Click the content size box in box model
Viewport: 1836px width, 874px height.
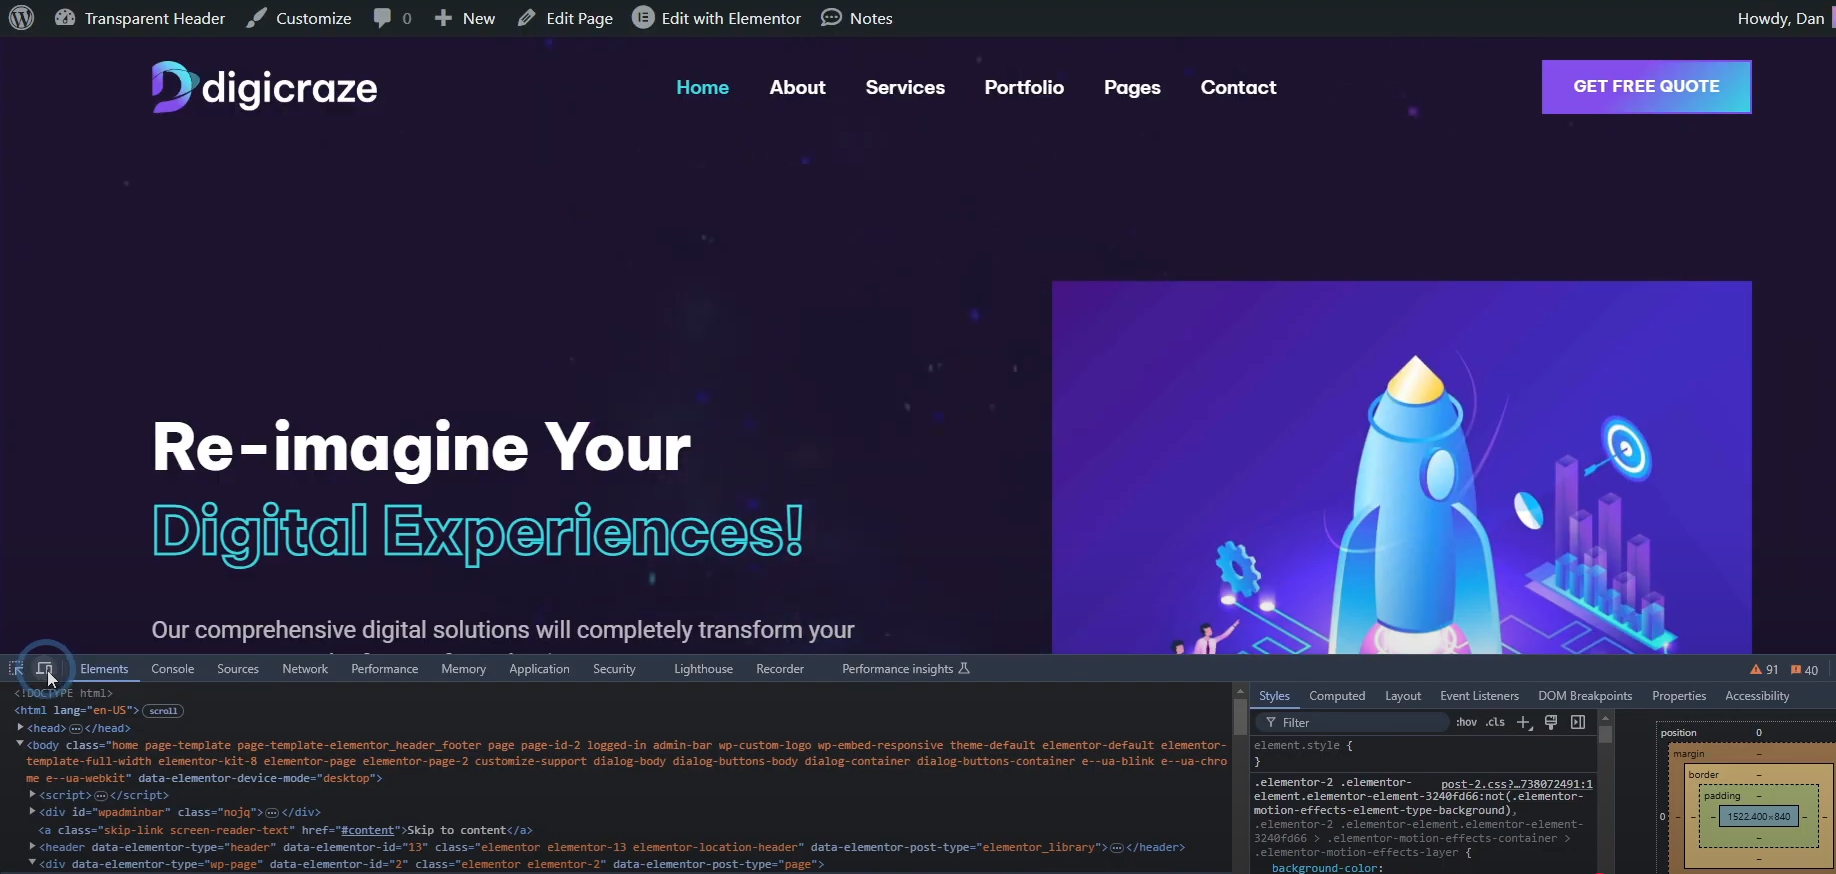point(1759,817)
